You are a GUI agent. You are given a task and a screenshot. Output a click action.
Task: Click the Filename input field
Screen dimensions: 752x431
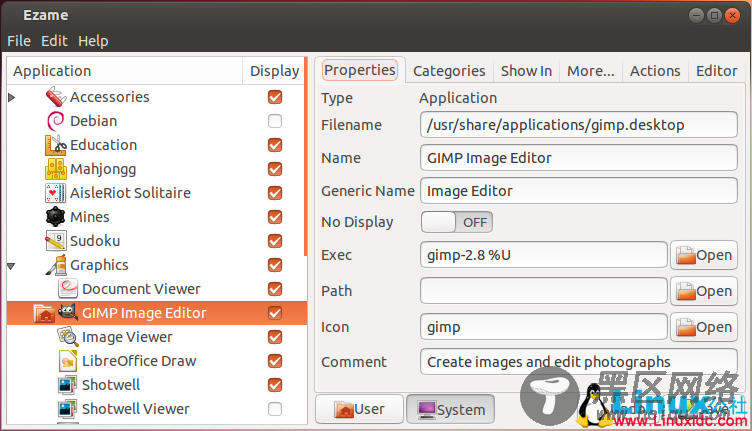(579, 125)
